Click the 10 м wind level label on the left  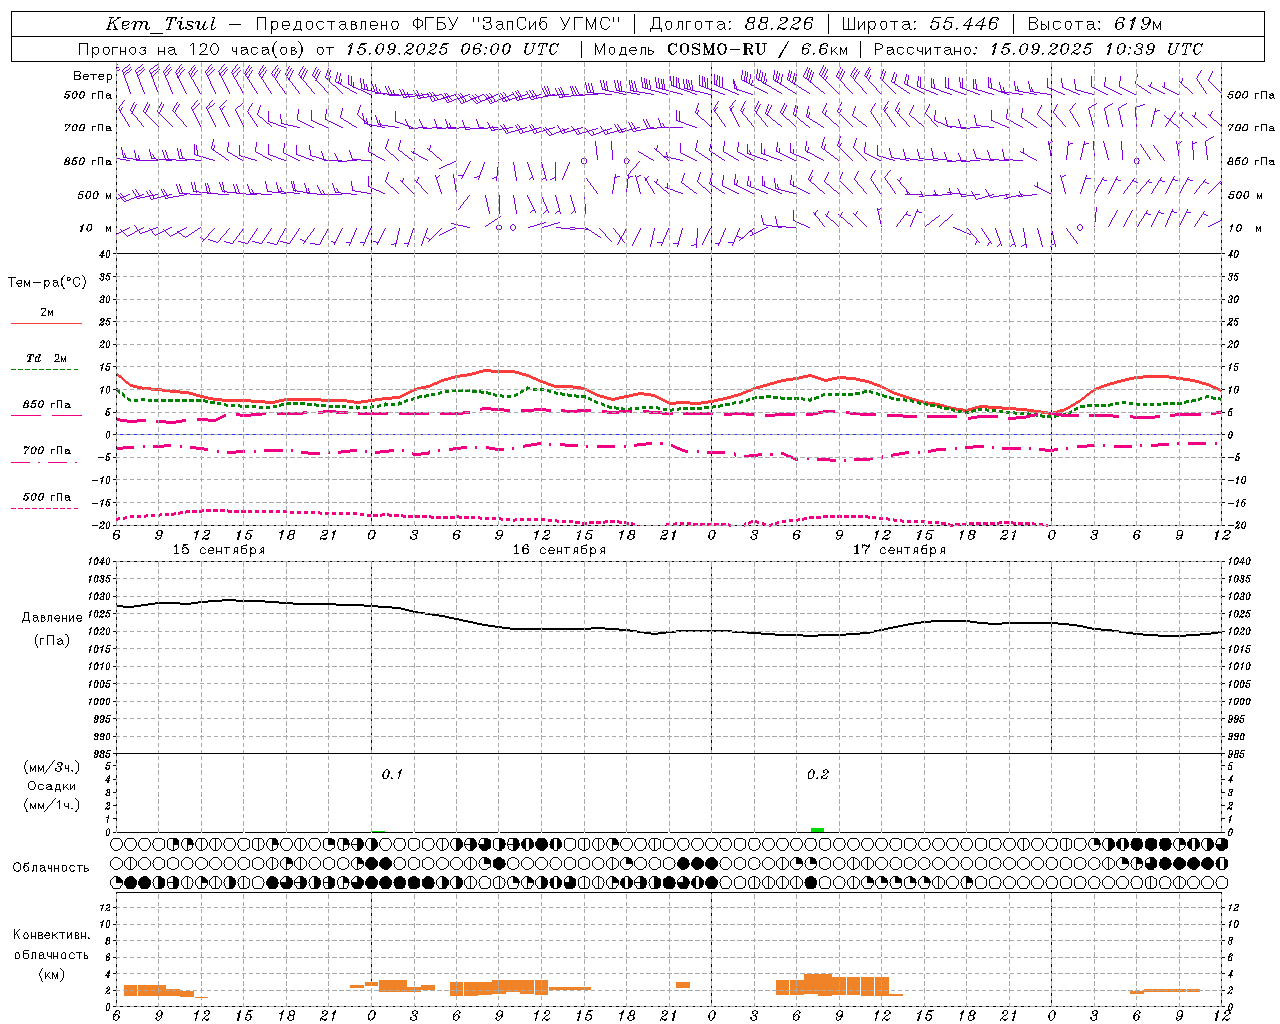pos(96,228)
